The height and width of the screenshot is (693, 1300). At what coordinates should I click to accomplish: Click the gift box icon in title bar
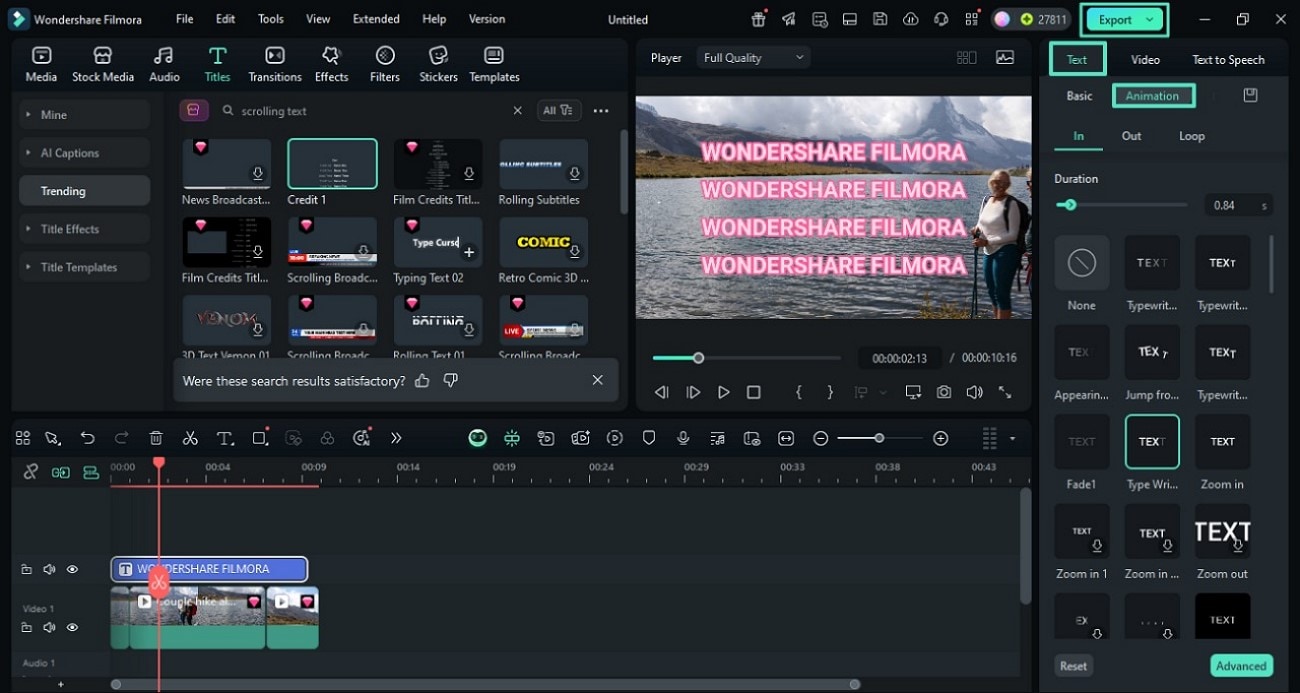759,19
